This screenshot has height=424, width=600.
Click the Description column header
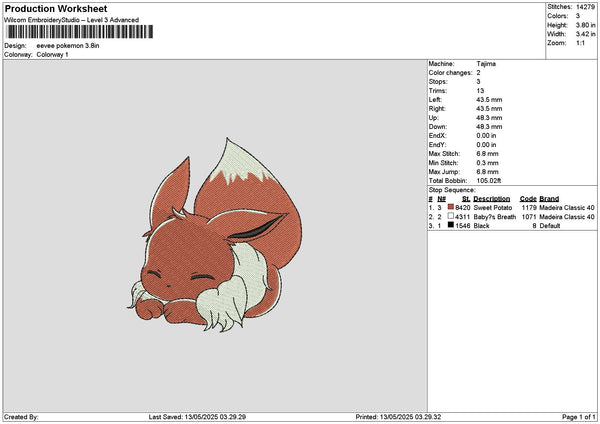click(x=492, y=198)
